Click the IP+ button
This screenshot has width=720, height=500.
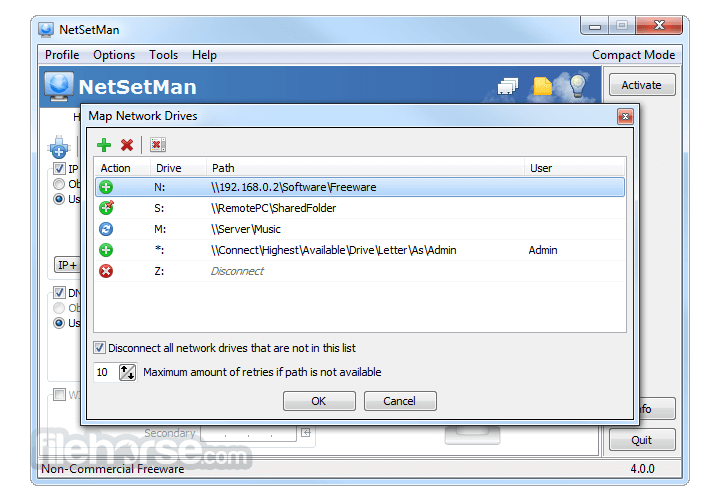(x=67, y=265)
